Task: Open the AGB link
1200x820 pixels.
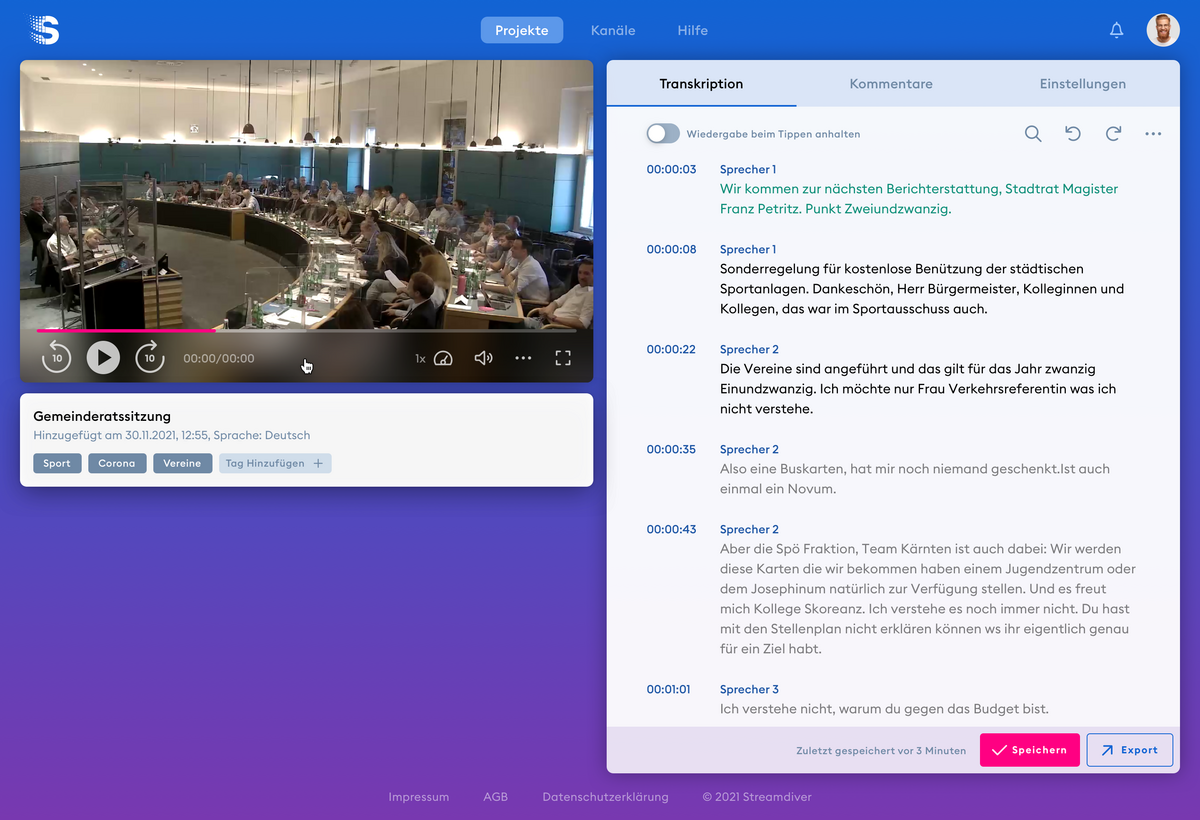Action: [x=496, y=797]
